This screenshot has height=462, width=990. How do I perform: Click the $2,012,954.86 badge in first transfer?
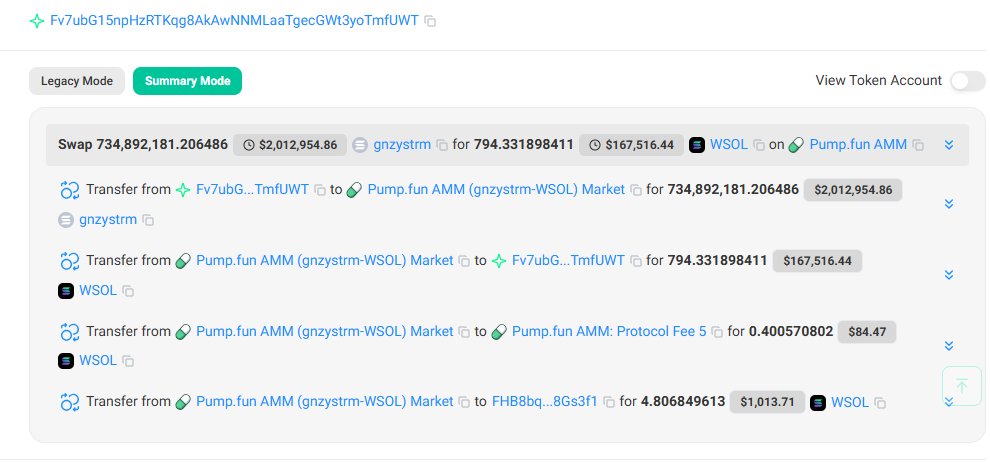853,190
